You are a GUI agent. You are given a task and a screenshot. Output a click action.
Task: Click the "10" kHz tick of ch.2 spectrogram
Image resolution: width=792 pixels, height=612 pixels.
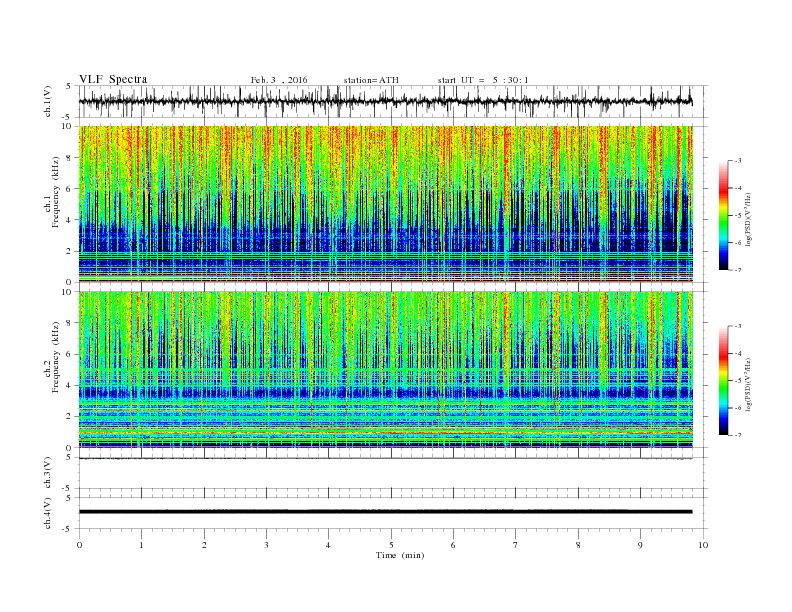[x=68, y=292]
